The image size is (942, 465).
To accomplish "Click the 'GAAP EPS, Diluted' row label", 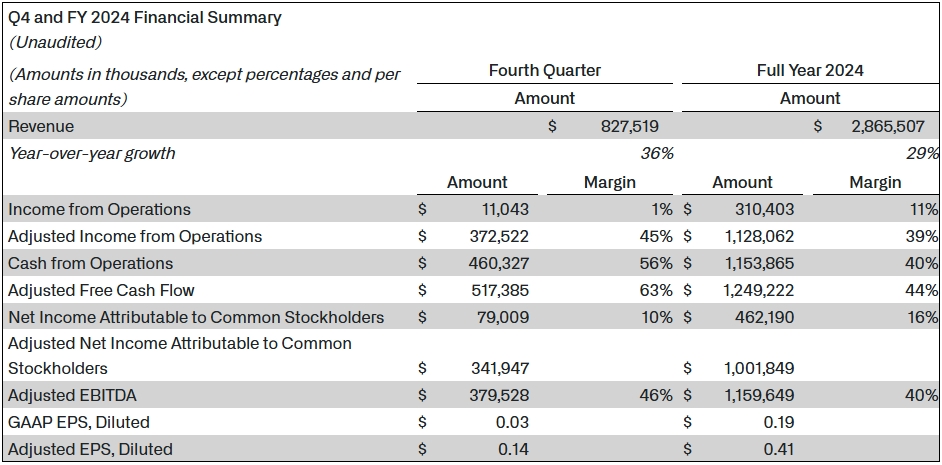I will pos(78,422).
